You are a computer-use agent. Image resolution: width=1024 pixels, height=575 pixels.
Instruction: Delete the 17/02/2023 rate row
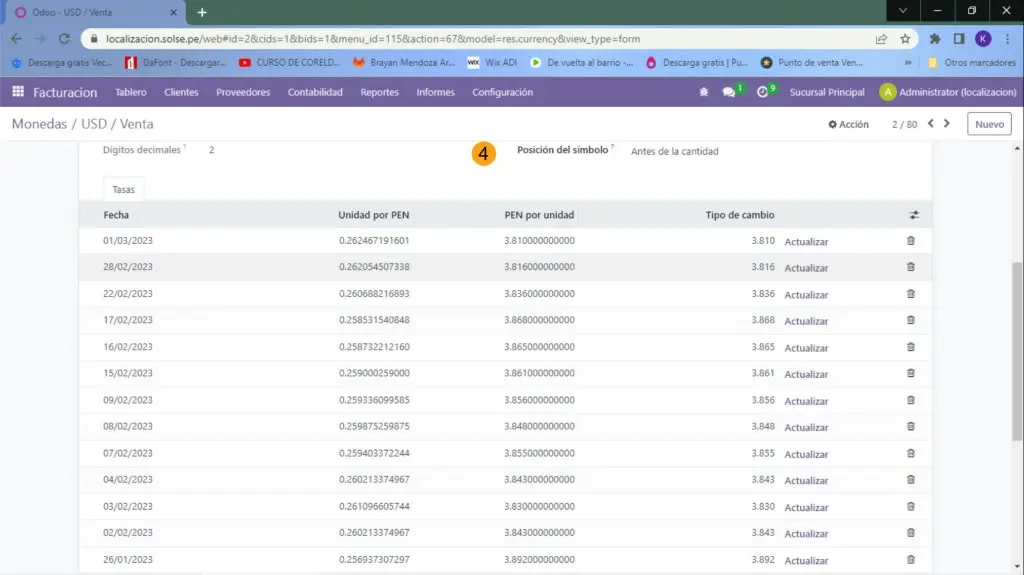[x=910, y=320]
